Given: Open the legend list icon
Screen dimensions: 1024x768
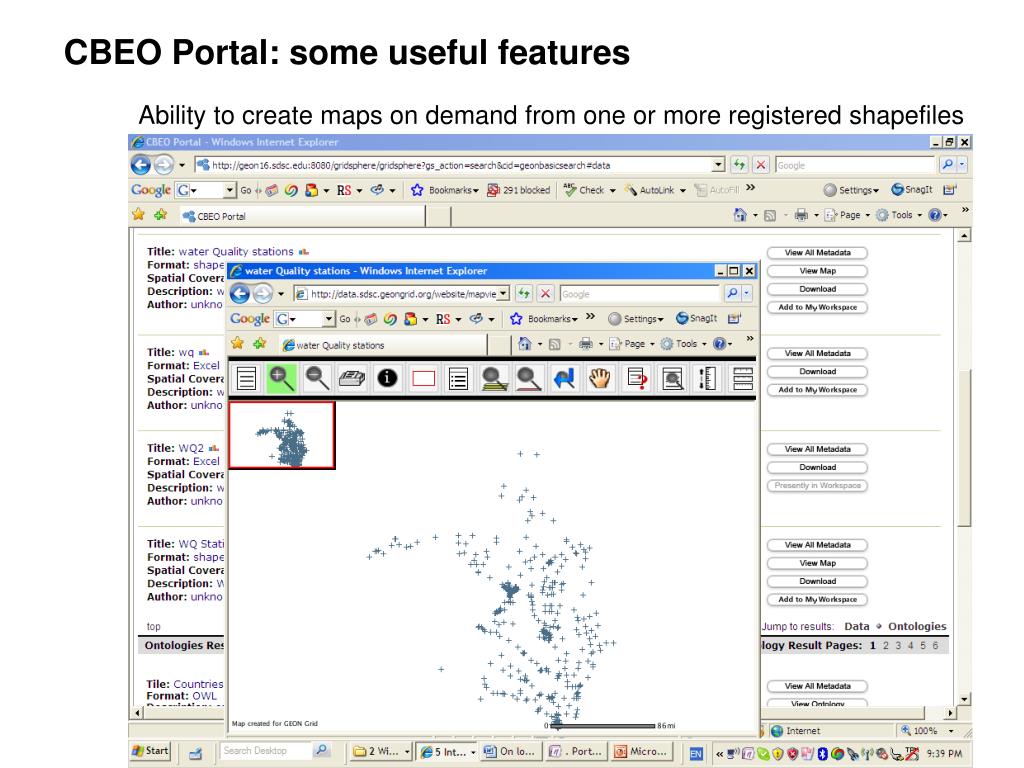Looking at the screenshot, I should pyautogui.click(x=458, y=378).
